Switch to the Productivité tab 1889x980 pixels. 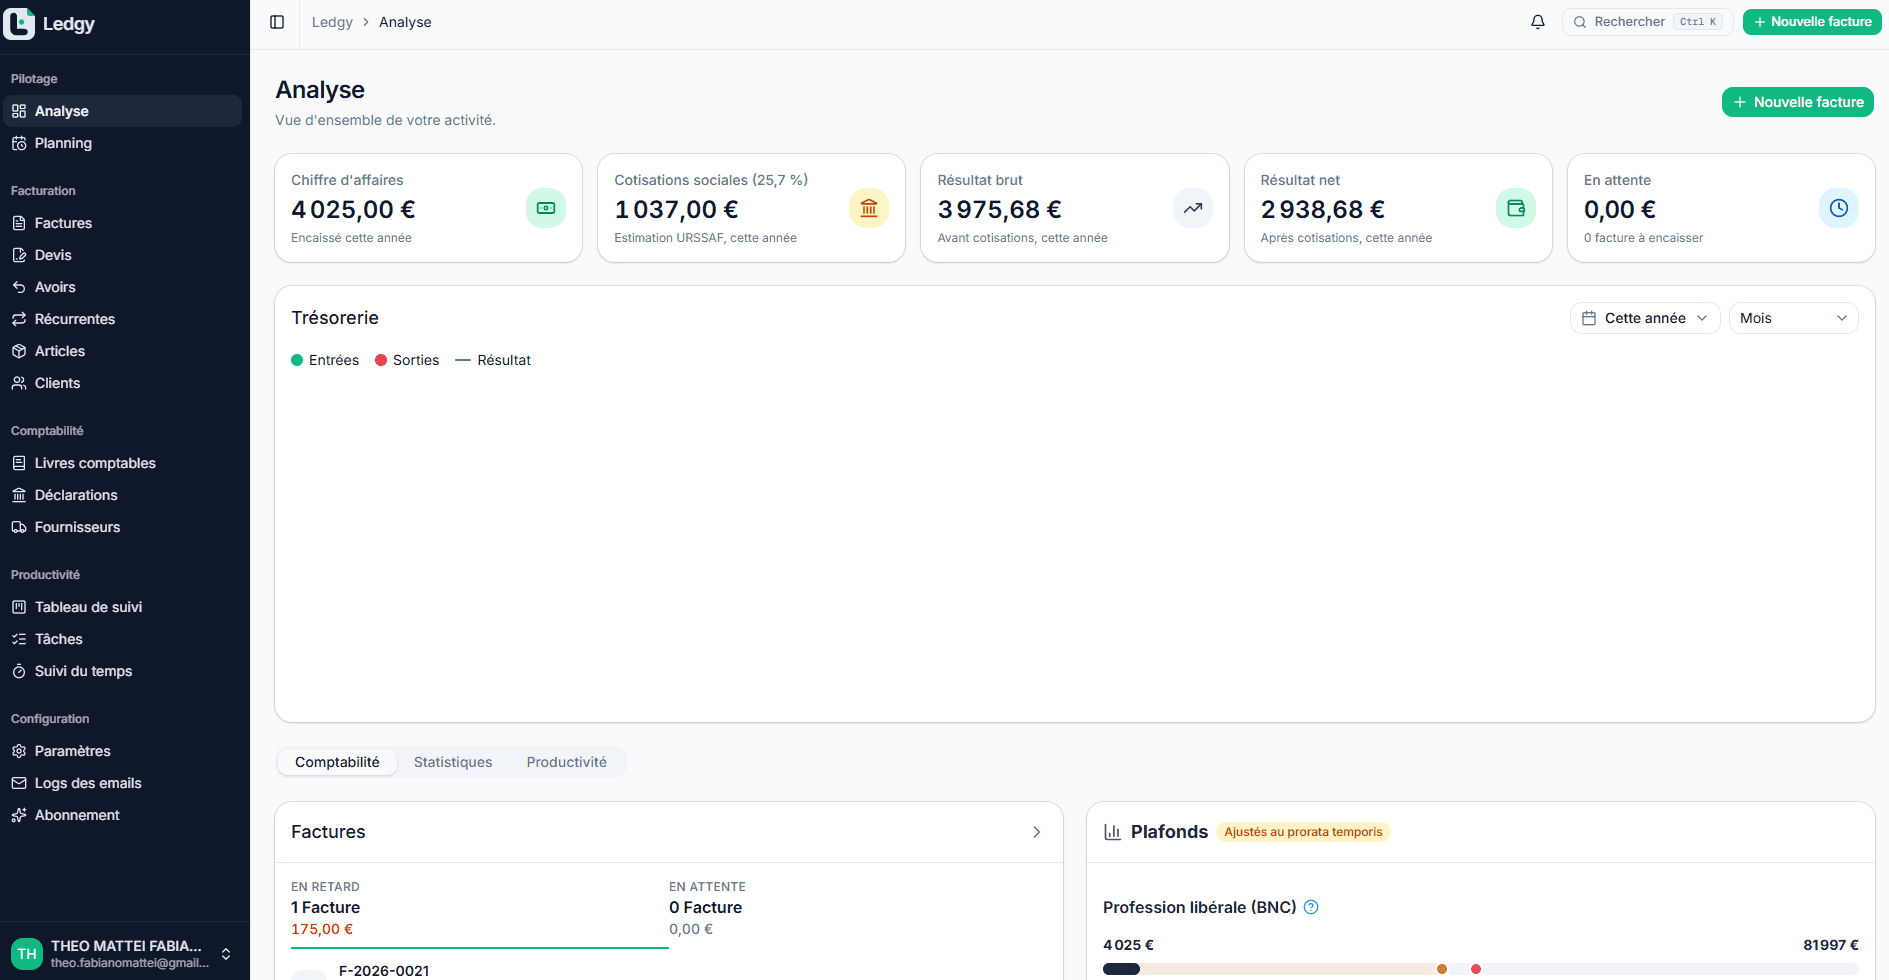566,762
